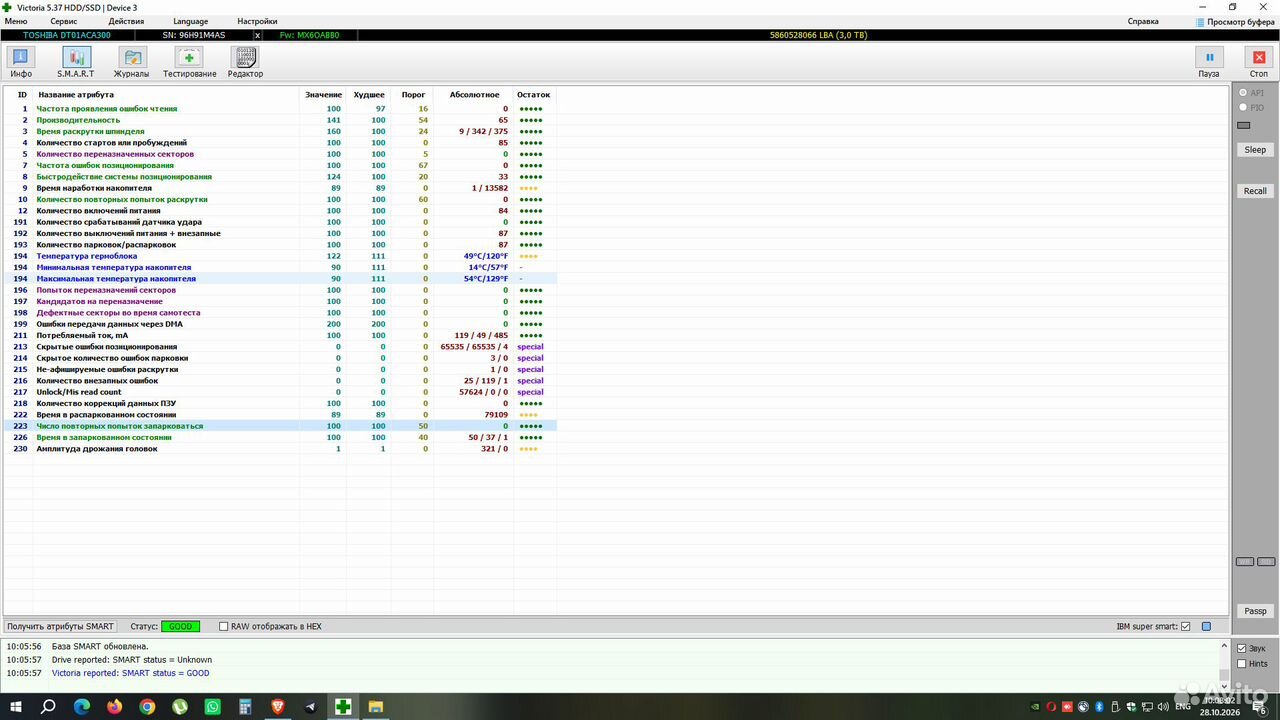1280x720 pixels.
Task: Select the Температура гермоблока attribute row
Action: click(x=280, y=256)
